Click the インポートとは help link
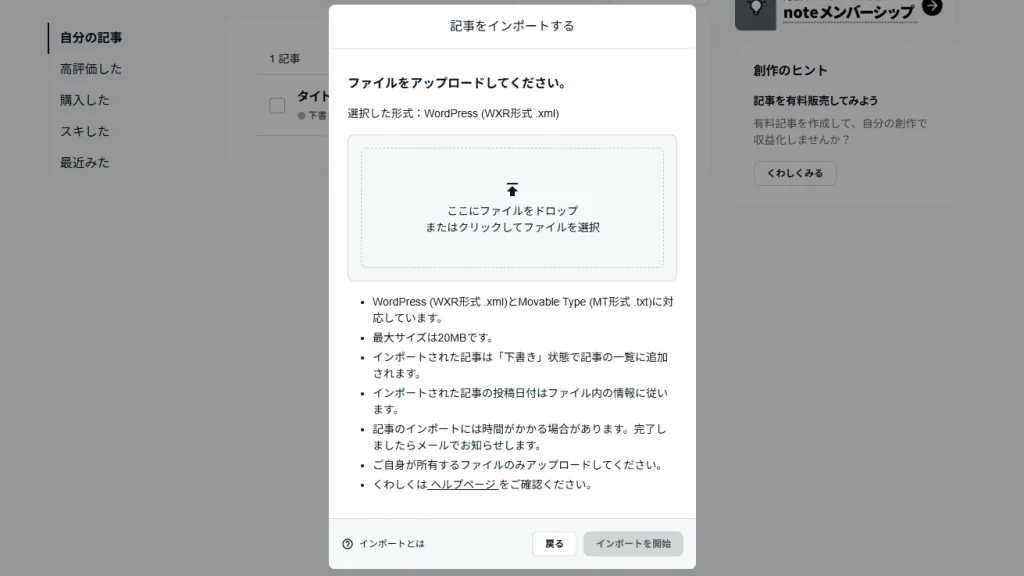The width and height of the screenshot is (1024, 576). 391,543
